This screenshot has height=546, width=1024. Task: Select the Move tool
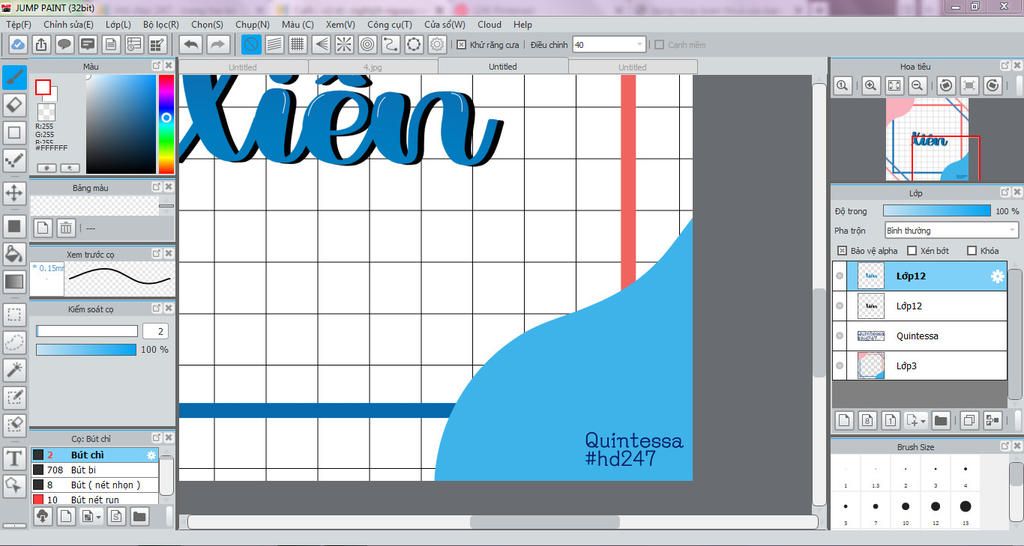pos(14,193)
